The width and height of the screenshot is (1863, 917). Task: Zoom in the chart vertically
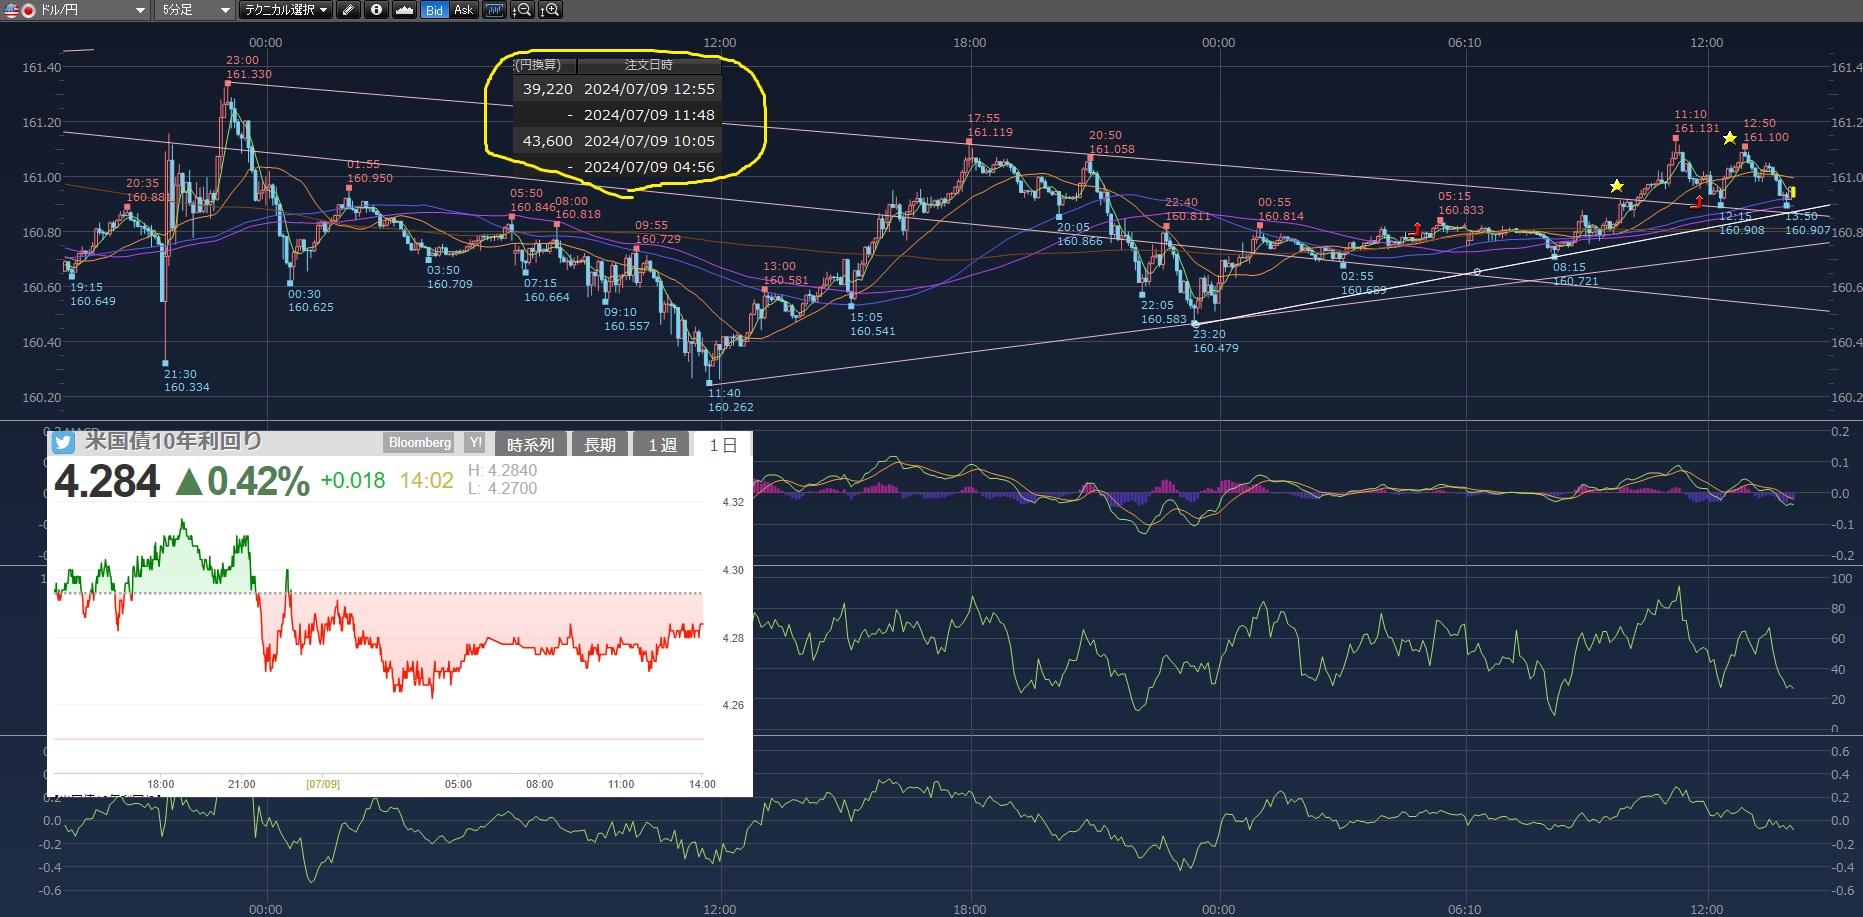tap(550, 10)
